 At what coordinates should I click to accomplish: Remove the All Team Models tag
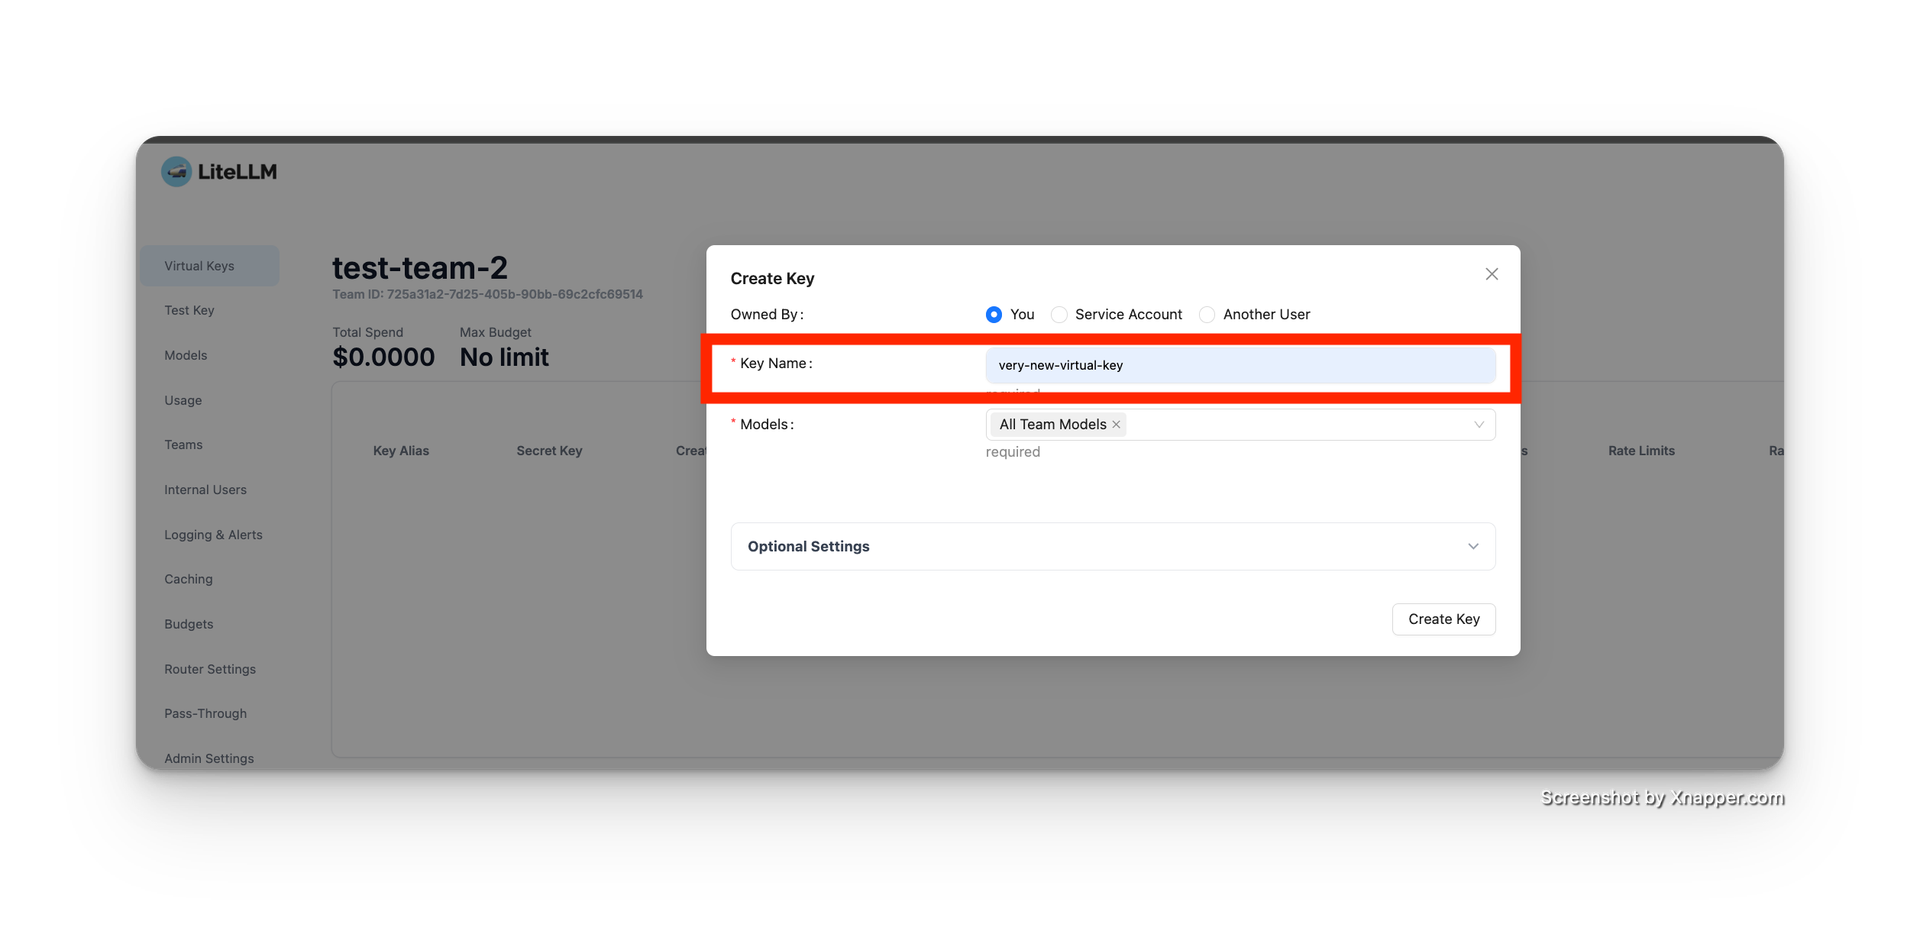pyautogui.click(x=1116, y=425)
